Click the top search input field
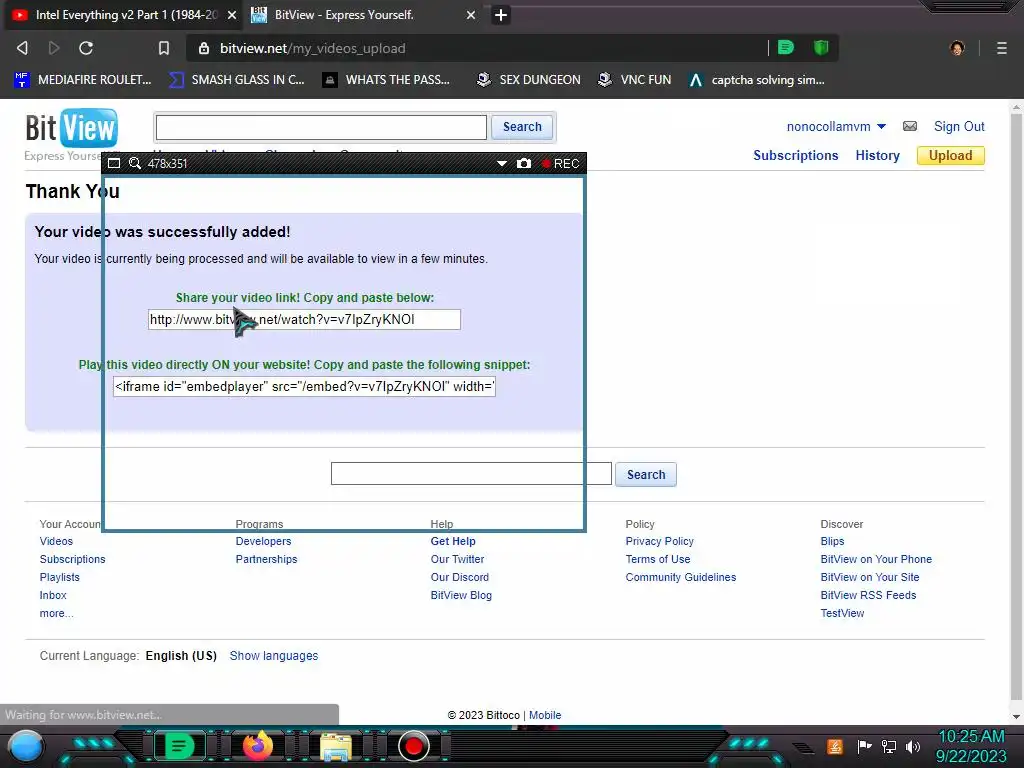This screenshot has width=1024, height=768. [321, 127]
